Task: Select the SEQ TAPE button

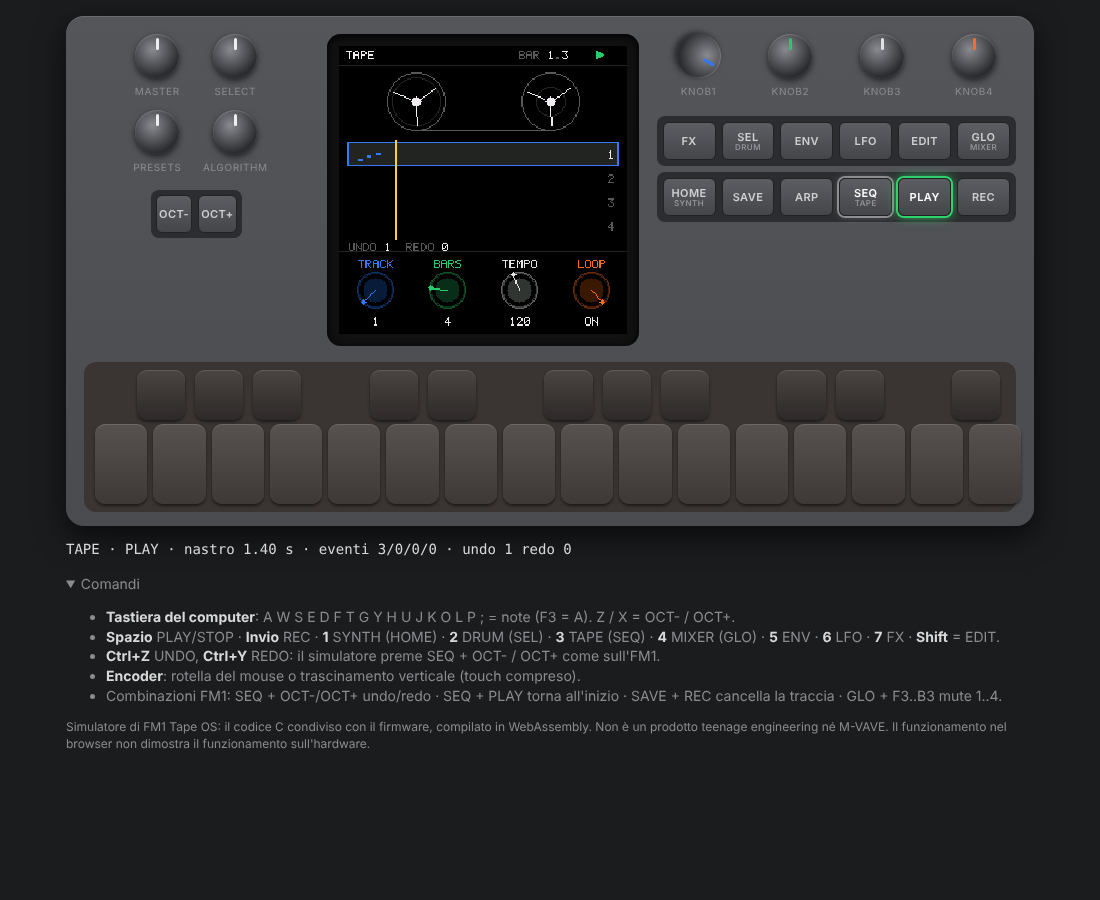Action: (866, 197)
